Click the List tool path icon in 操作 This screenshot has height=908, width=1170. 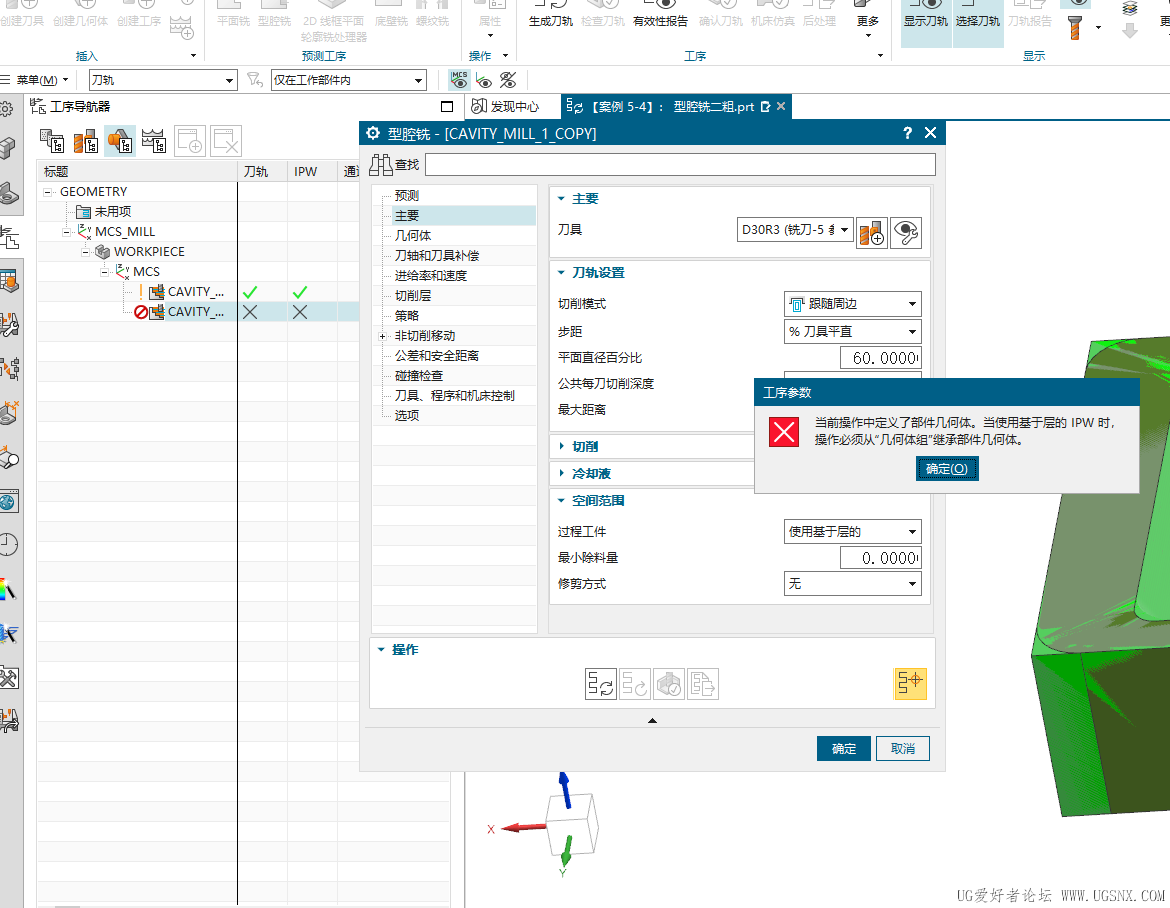(x=702, y=683)
